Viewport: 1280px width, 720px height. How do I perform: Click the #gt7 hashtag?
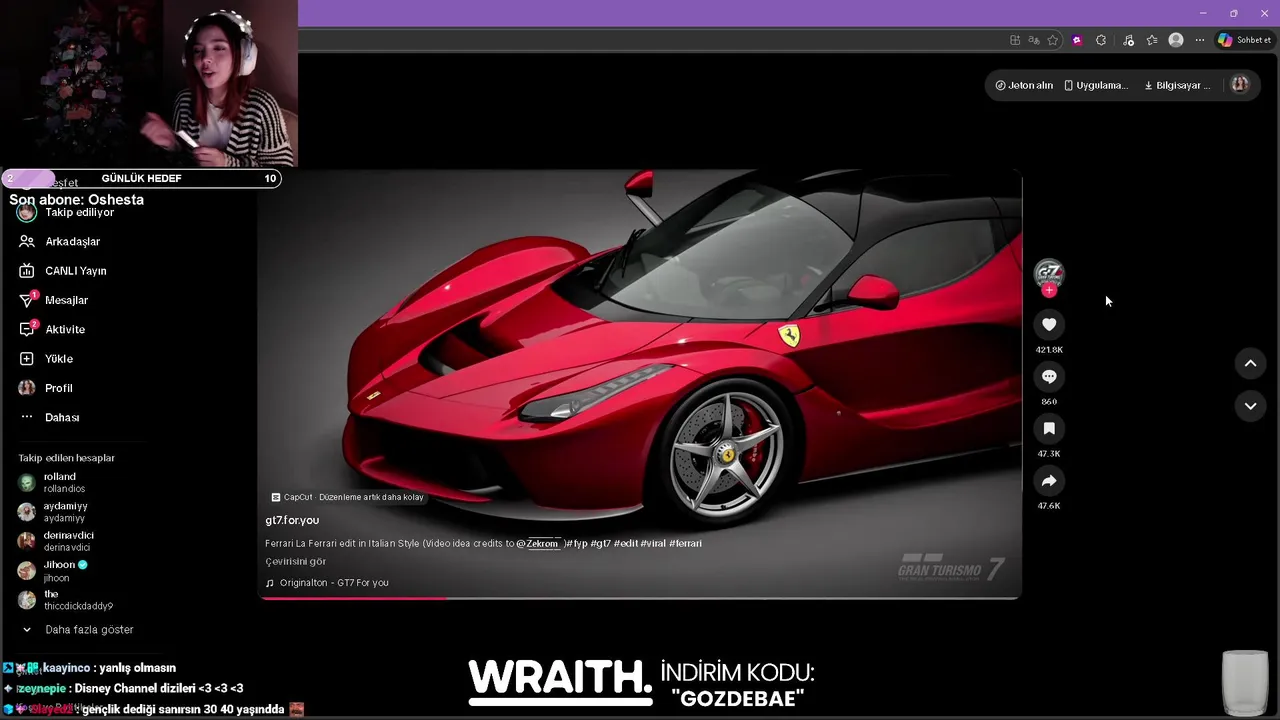pyautogui.click(x=600, y=543)
